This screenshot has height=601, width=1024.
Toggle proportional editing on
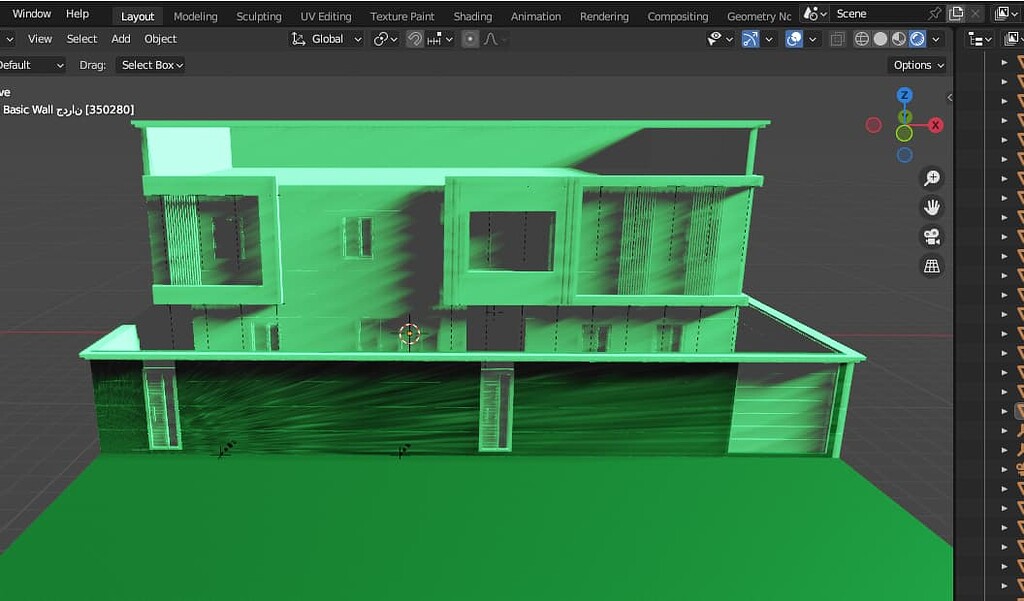tap(468, 38)
